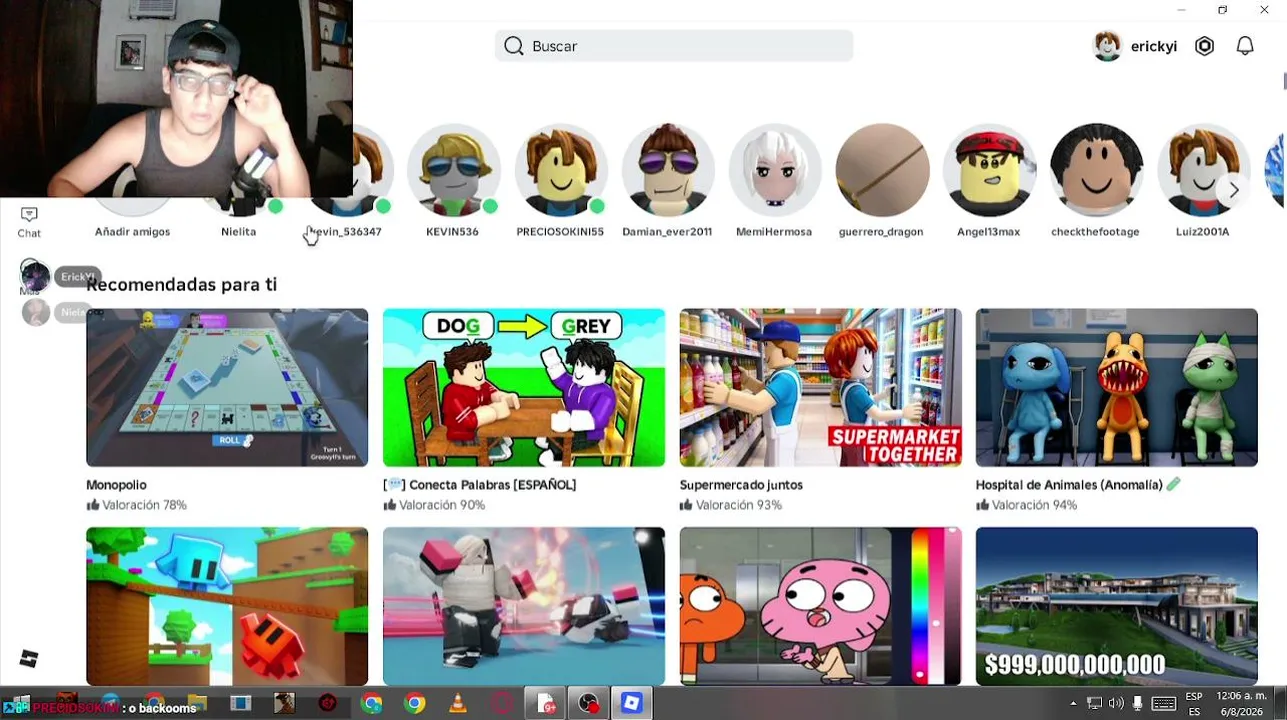Viewport: 1287px width, 720px height.
Task: Open the Gumball characters game thumbnail
Action: [x=820, y=606]
